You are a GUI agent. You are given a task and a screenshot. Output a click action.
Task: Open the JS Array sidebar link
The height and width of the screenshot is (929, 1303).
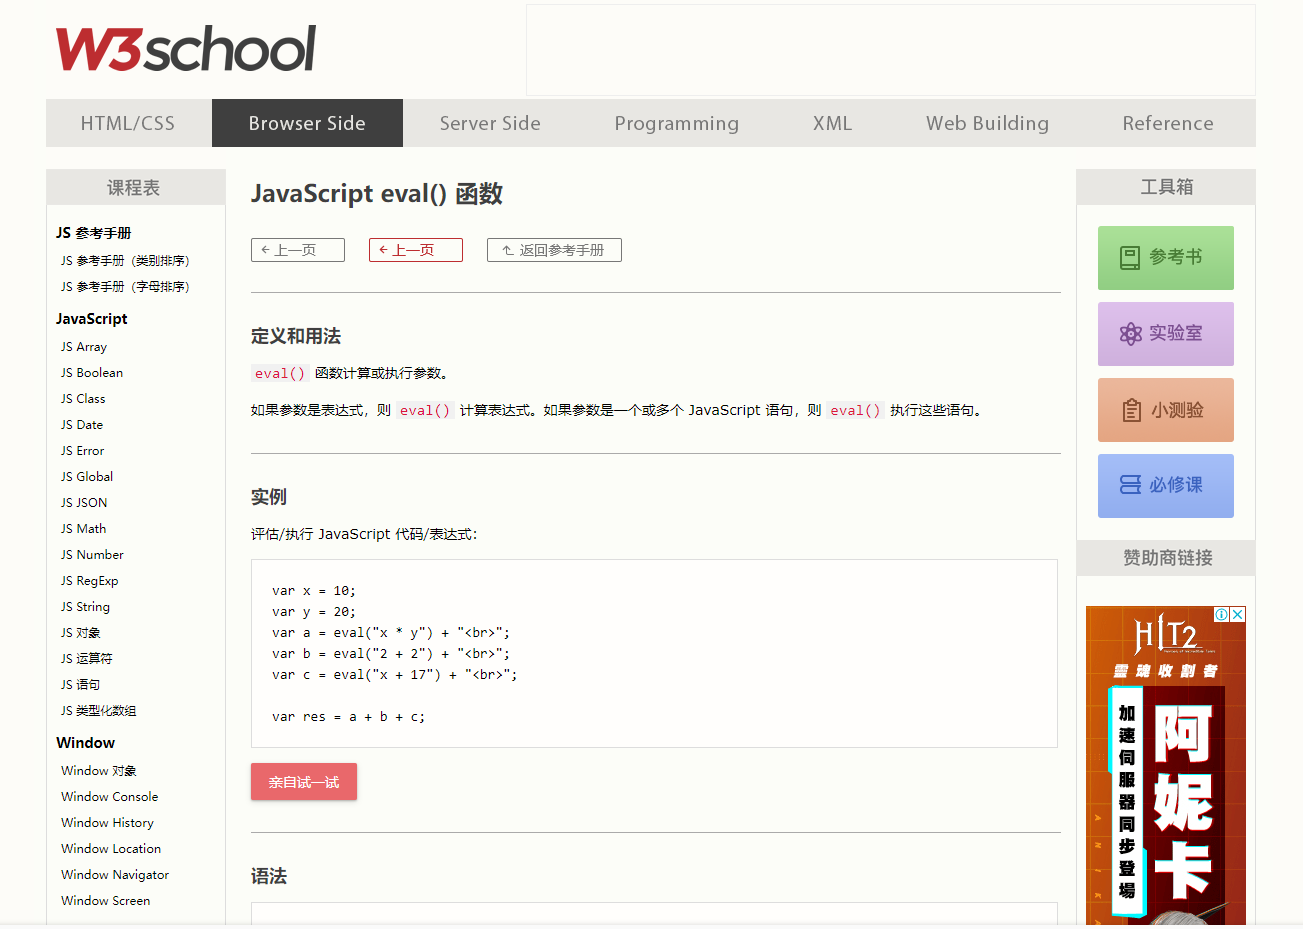click(x=83, y=346)
